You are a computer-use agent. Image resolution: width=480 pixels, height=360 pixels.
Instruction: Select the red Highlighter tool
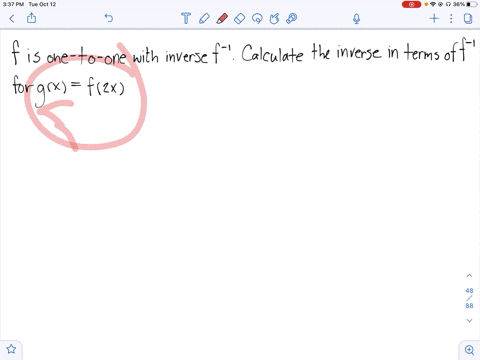(222, 18)
